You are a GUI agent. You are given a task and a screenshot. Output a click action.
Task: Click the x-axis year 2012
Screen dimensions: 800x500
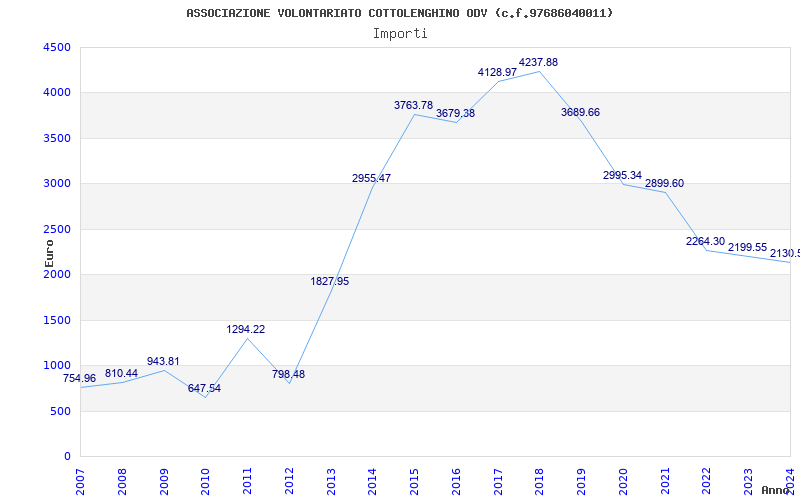tap(289, 482)
